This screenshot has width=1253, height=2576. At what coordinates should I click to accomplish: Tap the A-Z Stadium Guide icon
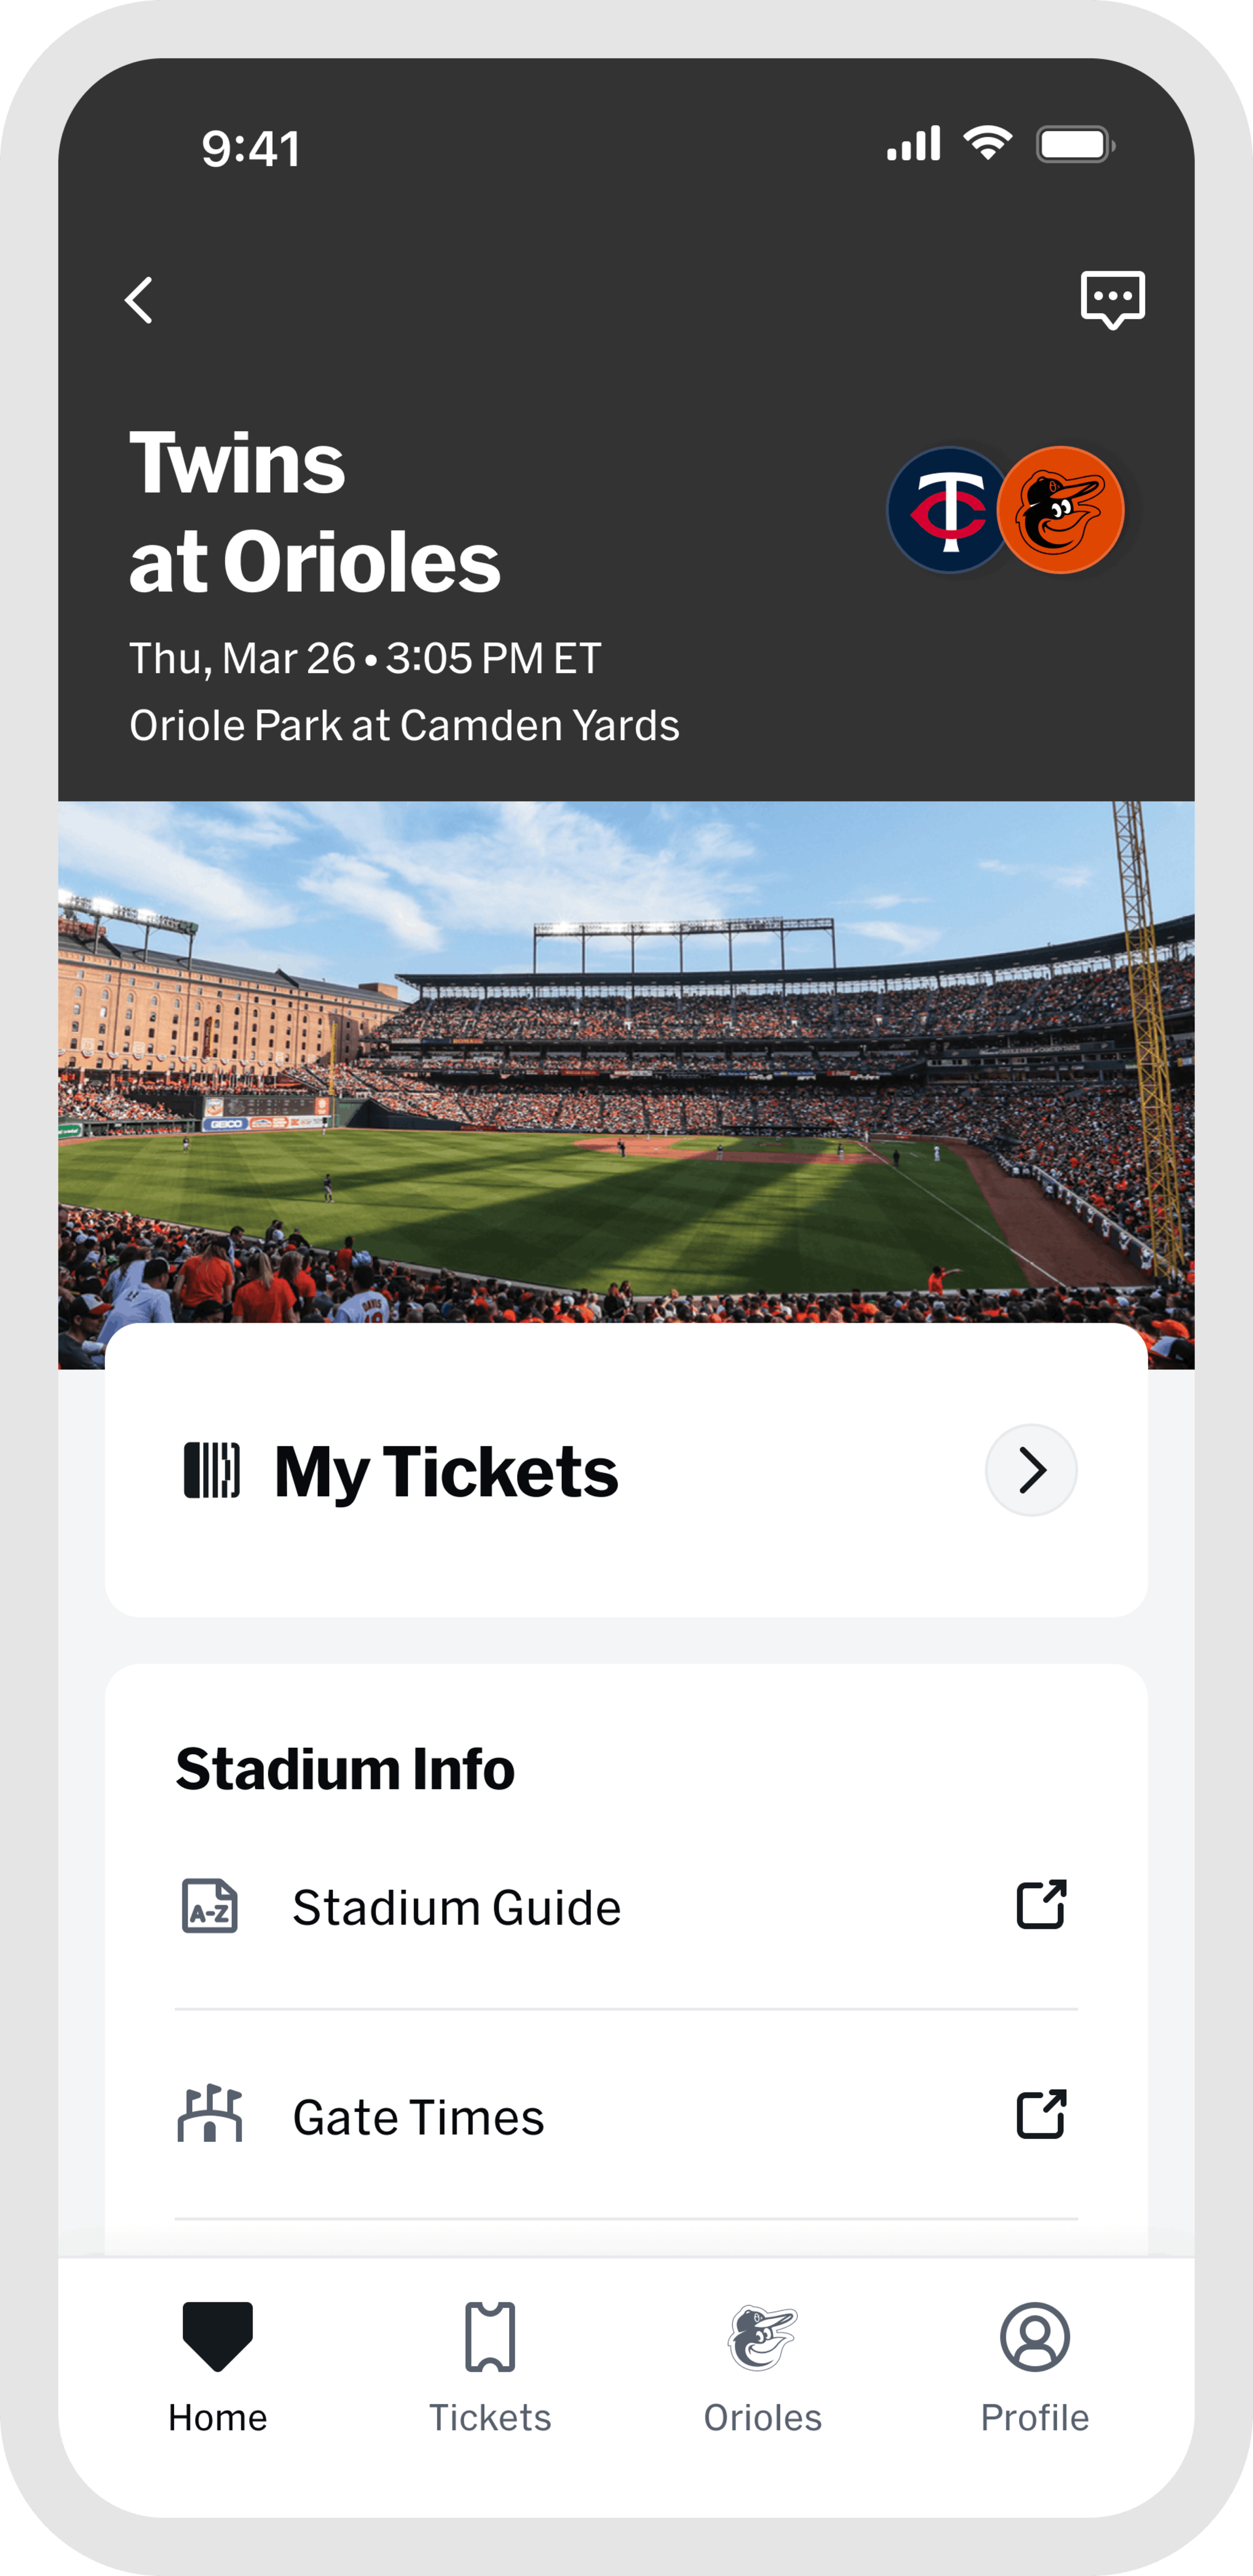coord(210,1906)
